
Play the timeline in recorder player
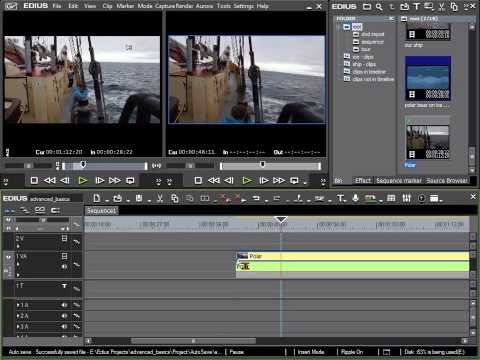247,180
